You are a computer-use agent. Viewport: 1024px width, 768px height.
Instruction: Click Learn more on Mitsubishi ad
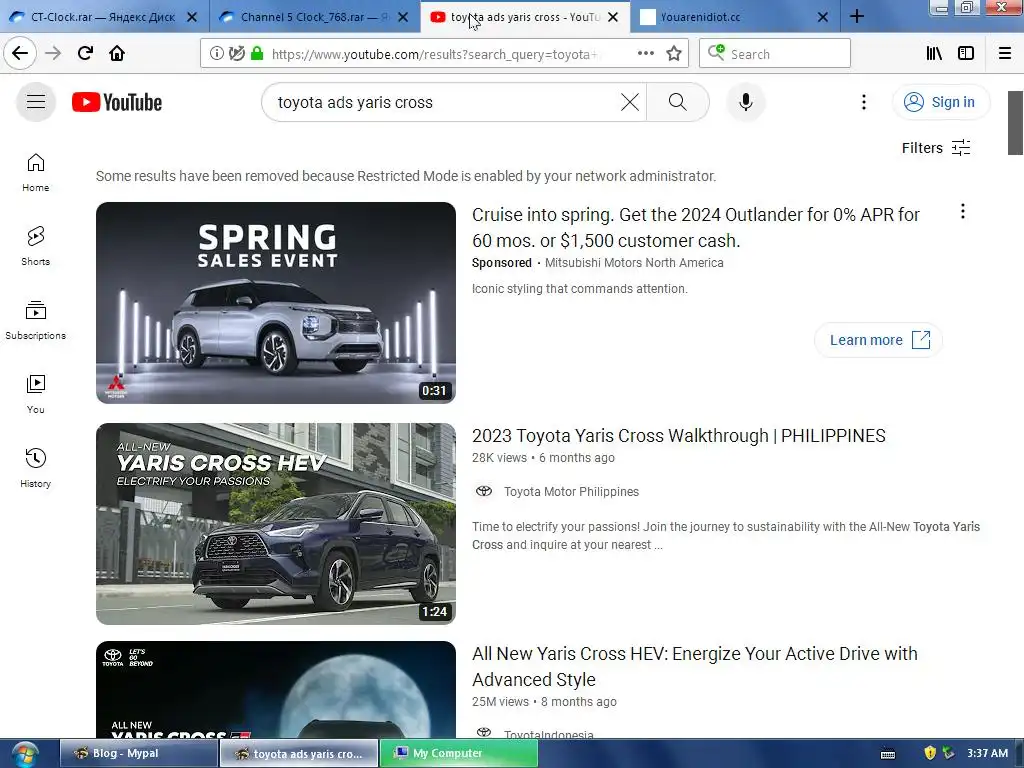878,340
